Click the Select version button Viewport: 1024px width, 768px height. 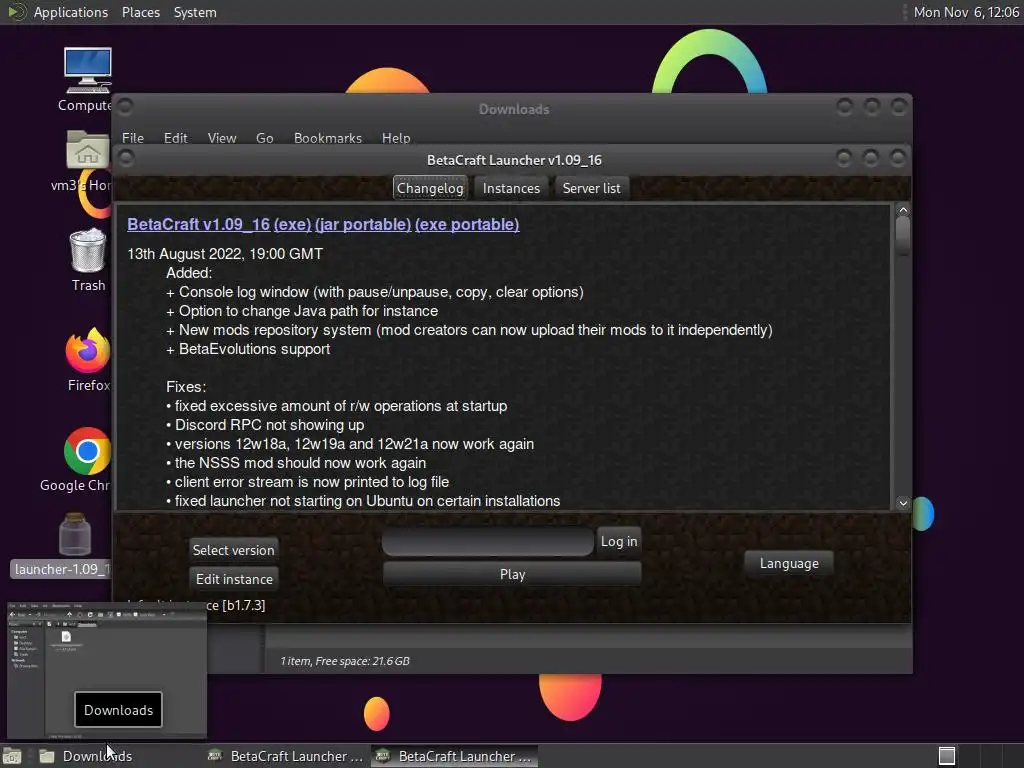click(x=234, y=550)
